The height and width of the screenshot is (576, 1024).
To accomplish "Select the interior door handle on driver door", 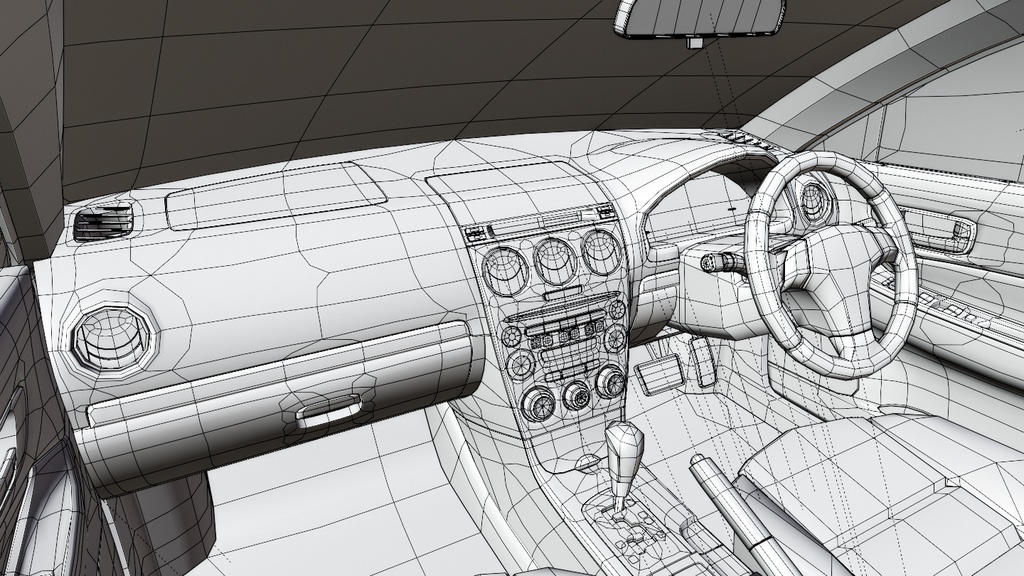I will pos(939,232).
